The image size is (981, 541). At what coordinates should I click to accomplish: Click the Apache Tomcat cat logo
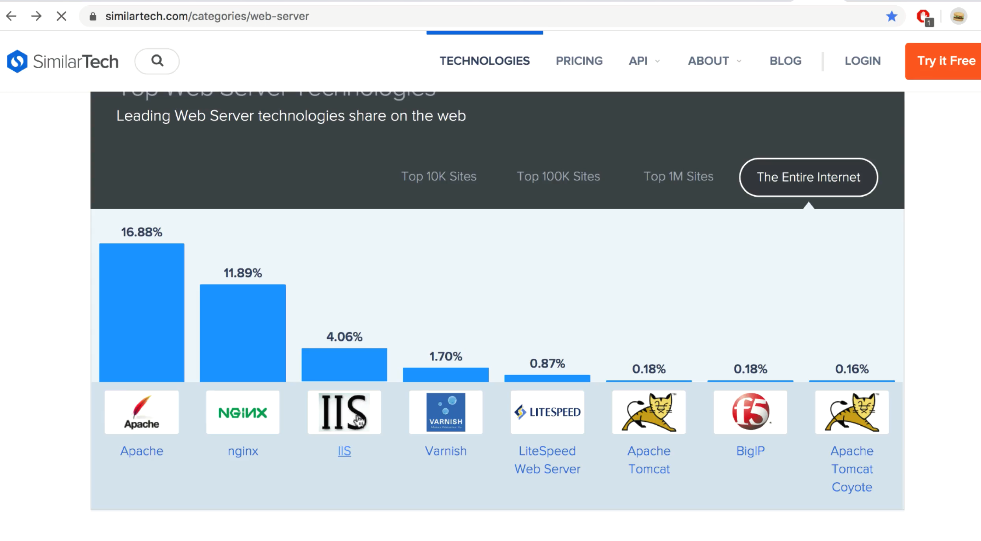click(x=649, y=412)
